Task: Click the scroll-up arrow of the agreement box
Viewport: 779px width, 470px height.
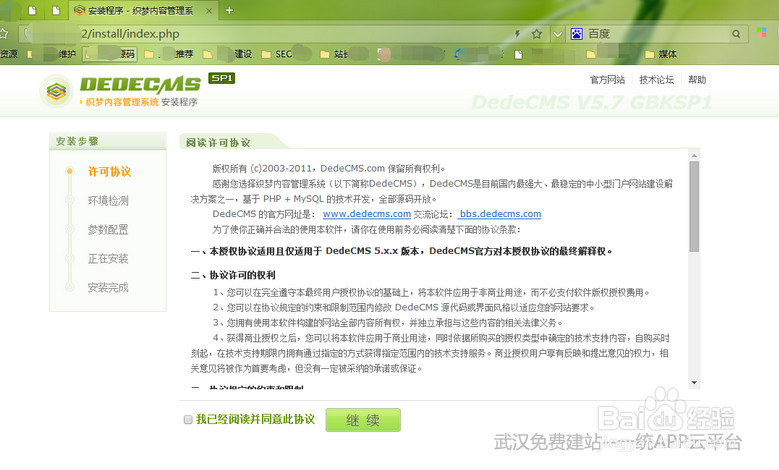Action: tap(694, 156)
